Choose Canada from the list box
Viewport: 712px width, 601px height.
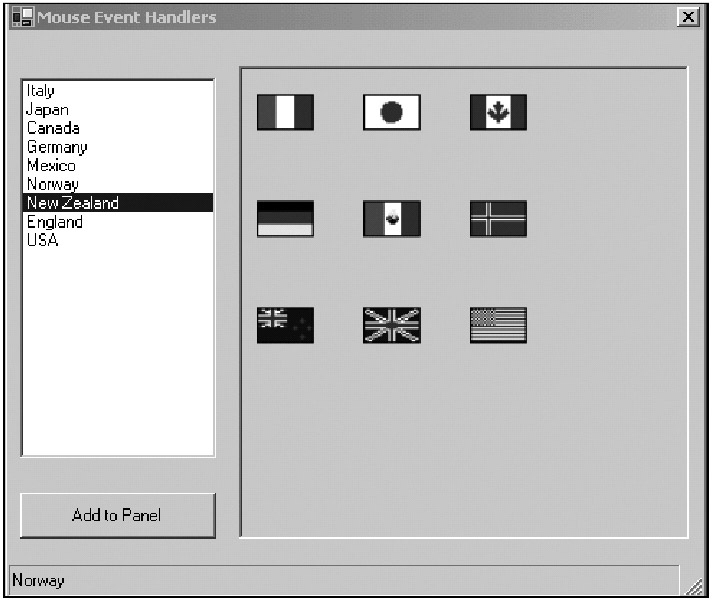coord(53,128)
